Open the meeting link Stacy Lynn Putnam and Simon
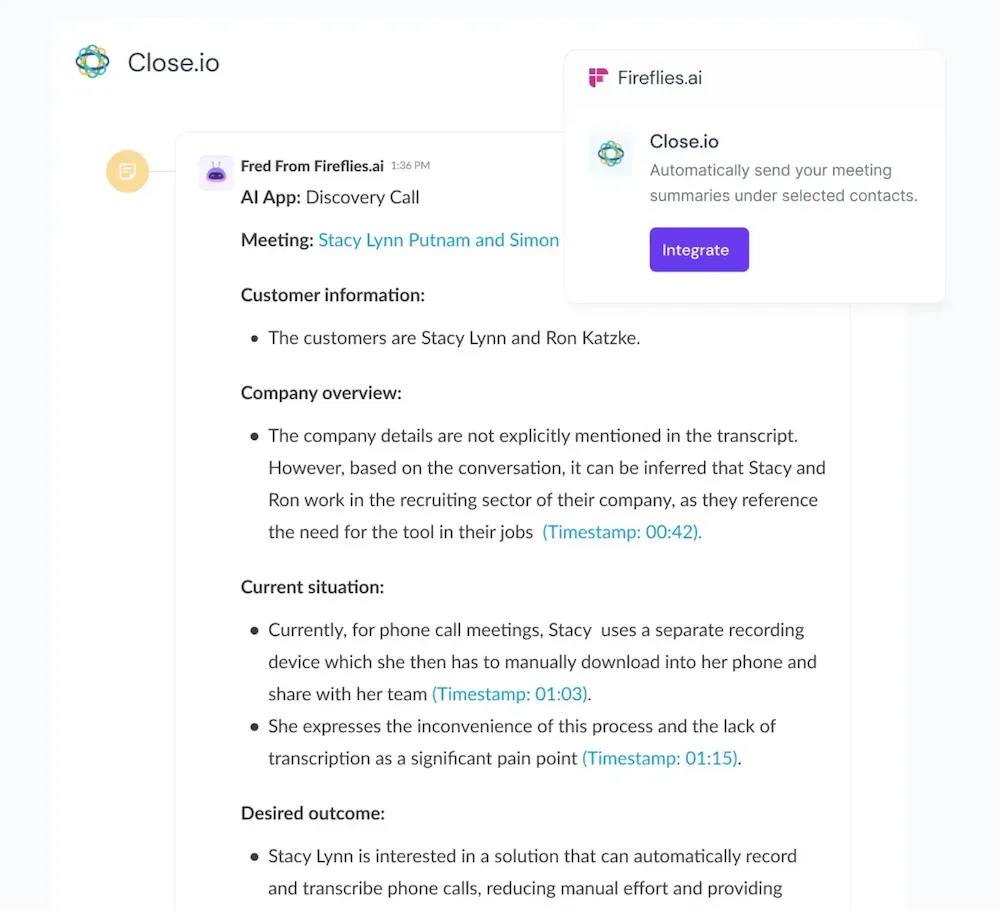The height and width of the screenshot is (911, 1000). point(438,240)
